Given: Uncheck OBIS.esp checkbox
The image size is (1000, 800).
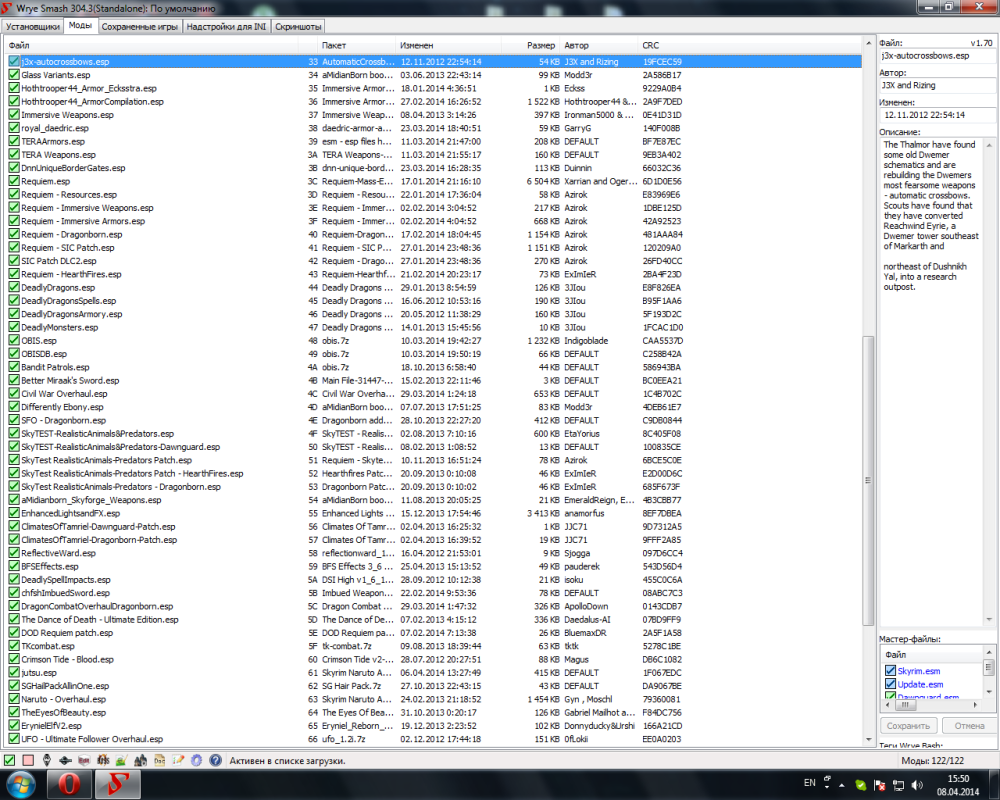Looking at the screenshot, I should (x=14, y=341).
